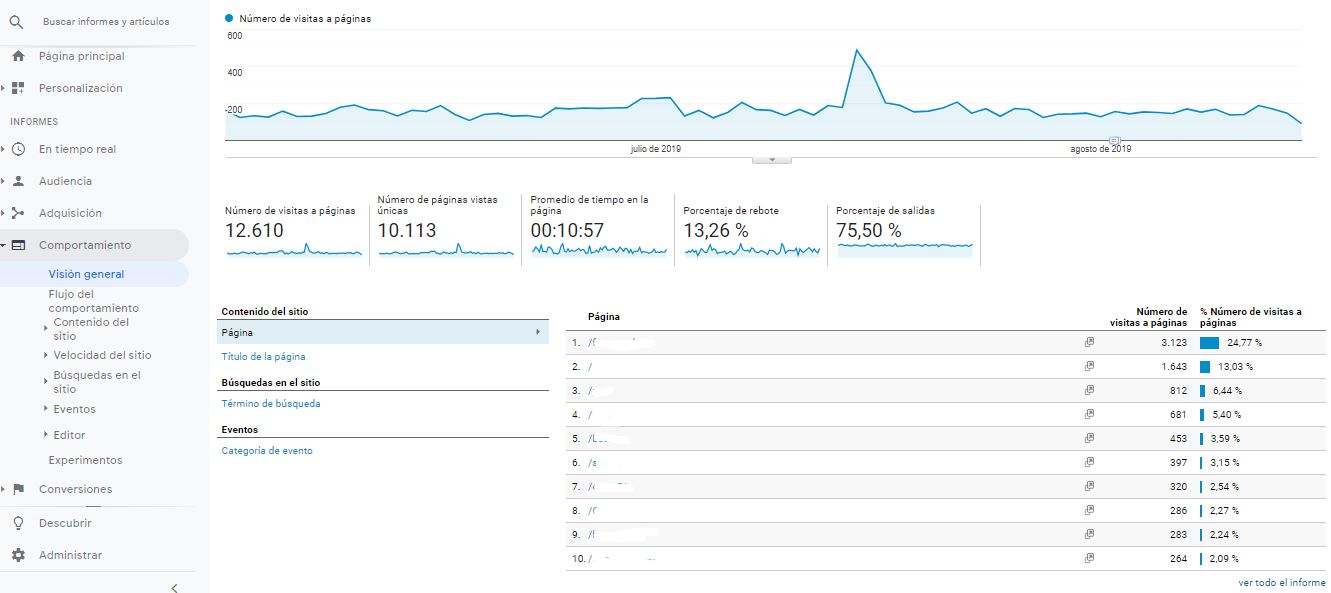Open the 320 visits row external link icon
This screenshot has width=1331, height=593.
1090,486
